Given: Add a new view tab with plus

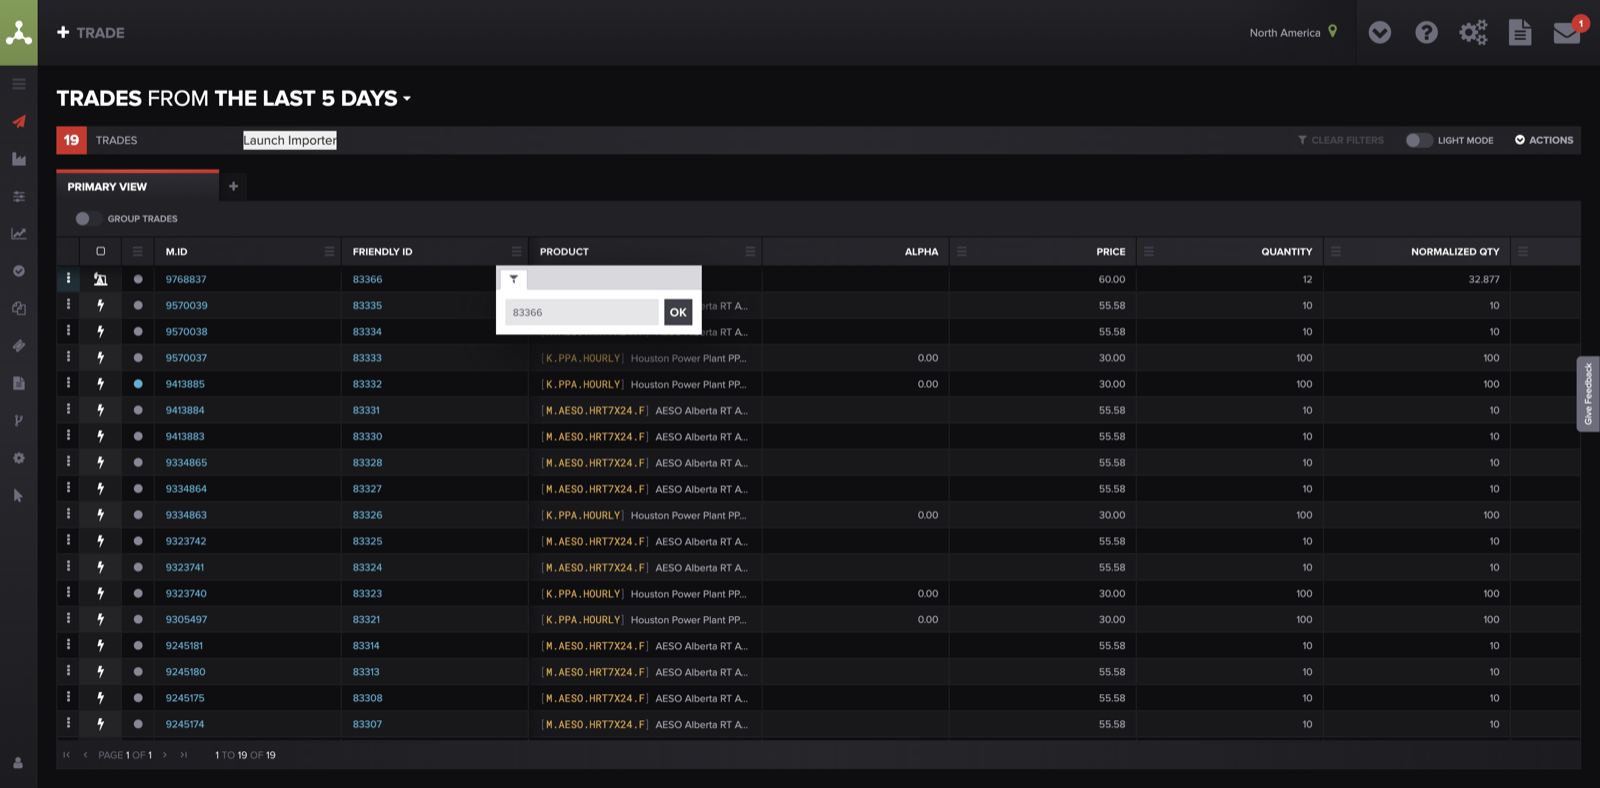Looking at the screenshot, I should [x=233, y=186].
